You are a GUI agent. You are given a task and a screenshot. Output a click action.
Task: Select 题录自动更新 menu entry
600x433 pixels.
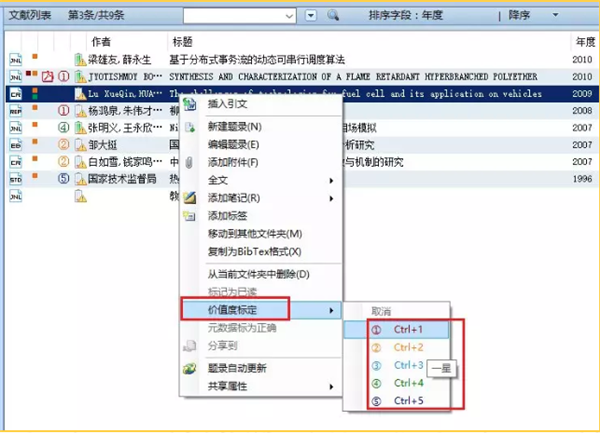pos(237,368)
